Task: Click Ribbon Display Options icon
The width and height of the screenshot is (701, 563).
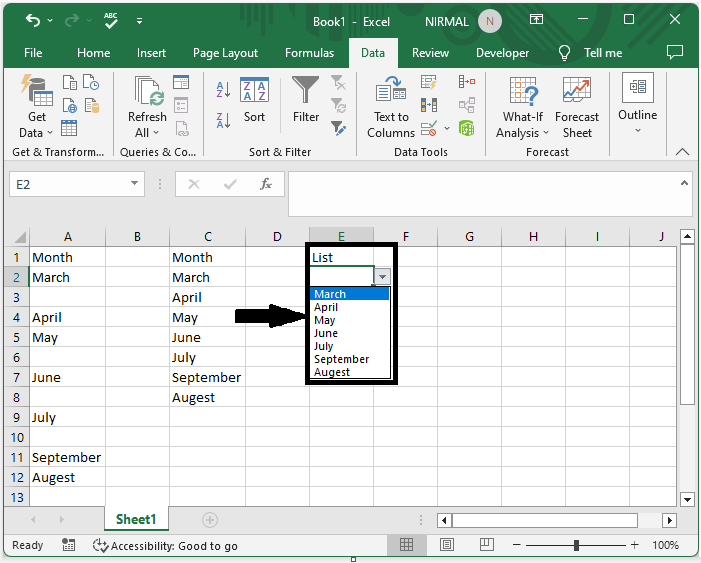Action: pos(536,19)
